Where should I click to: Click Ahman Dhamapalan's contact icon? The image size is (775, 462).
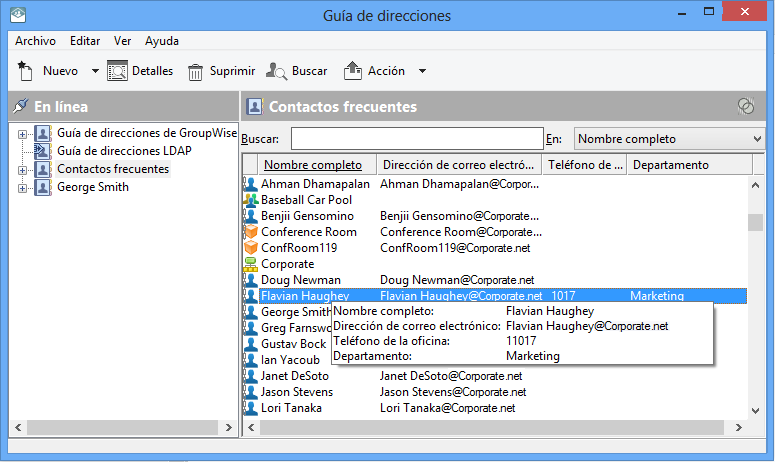coord(251,184)
